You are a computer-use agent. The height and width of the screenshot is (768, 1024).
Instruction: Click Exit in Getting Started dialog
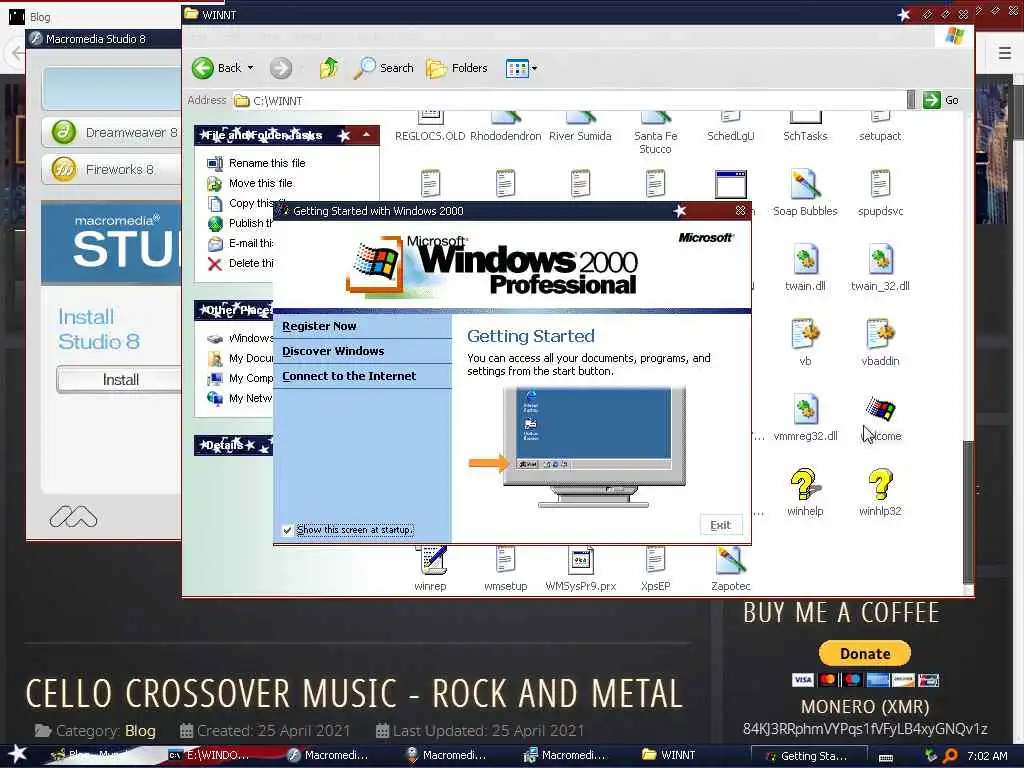pyautogui.click(x=721, y=525)
